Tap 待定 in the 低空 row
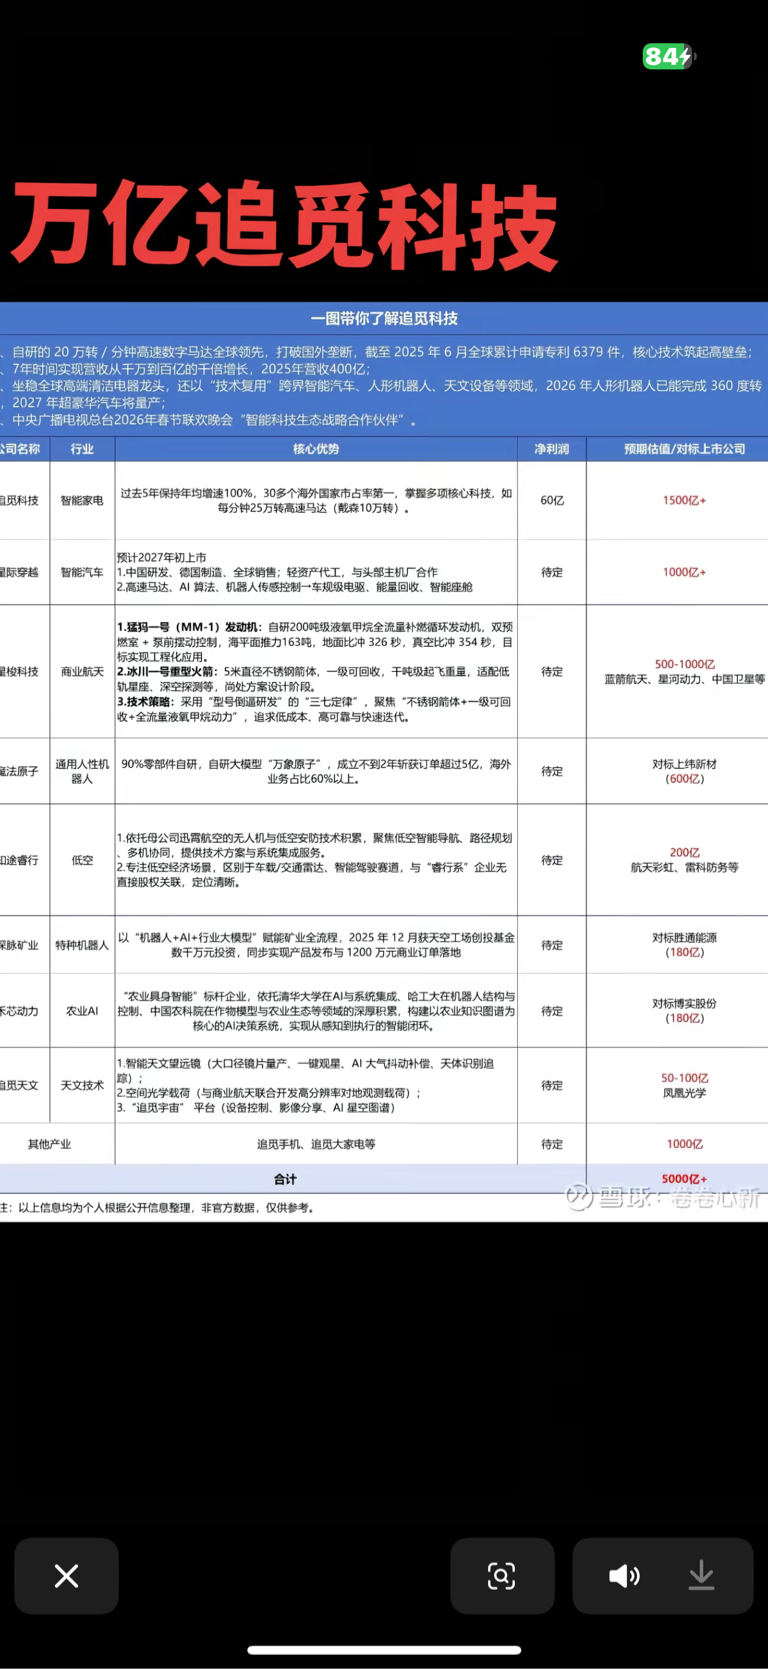 552,860
